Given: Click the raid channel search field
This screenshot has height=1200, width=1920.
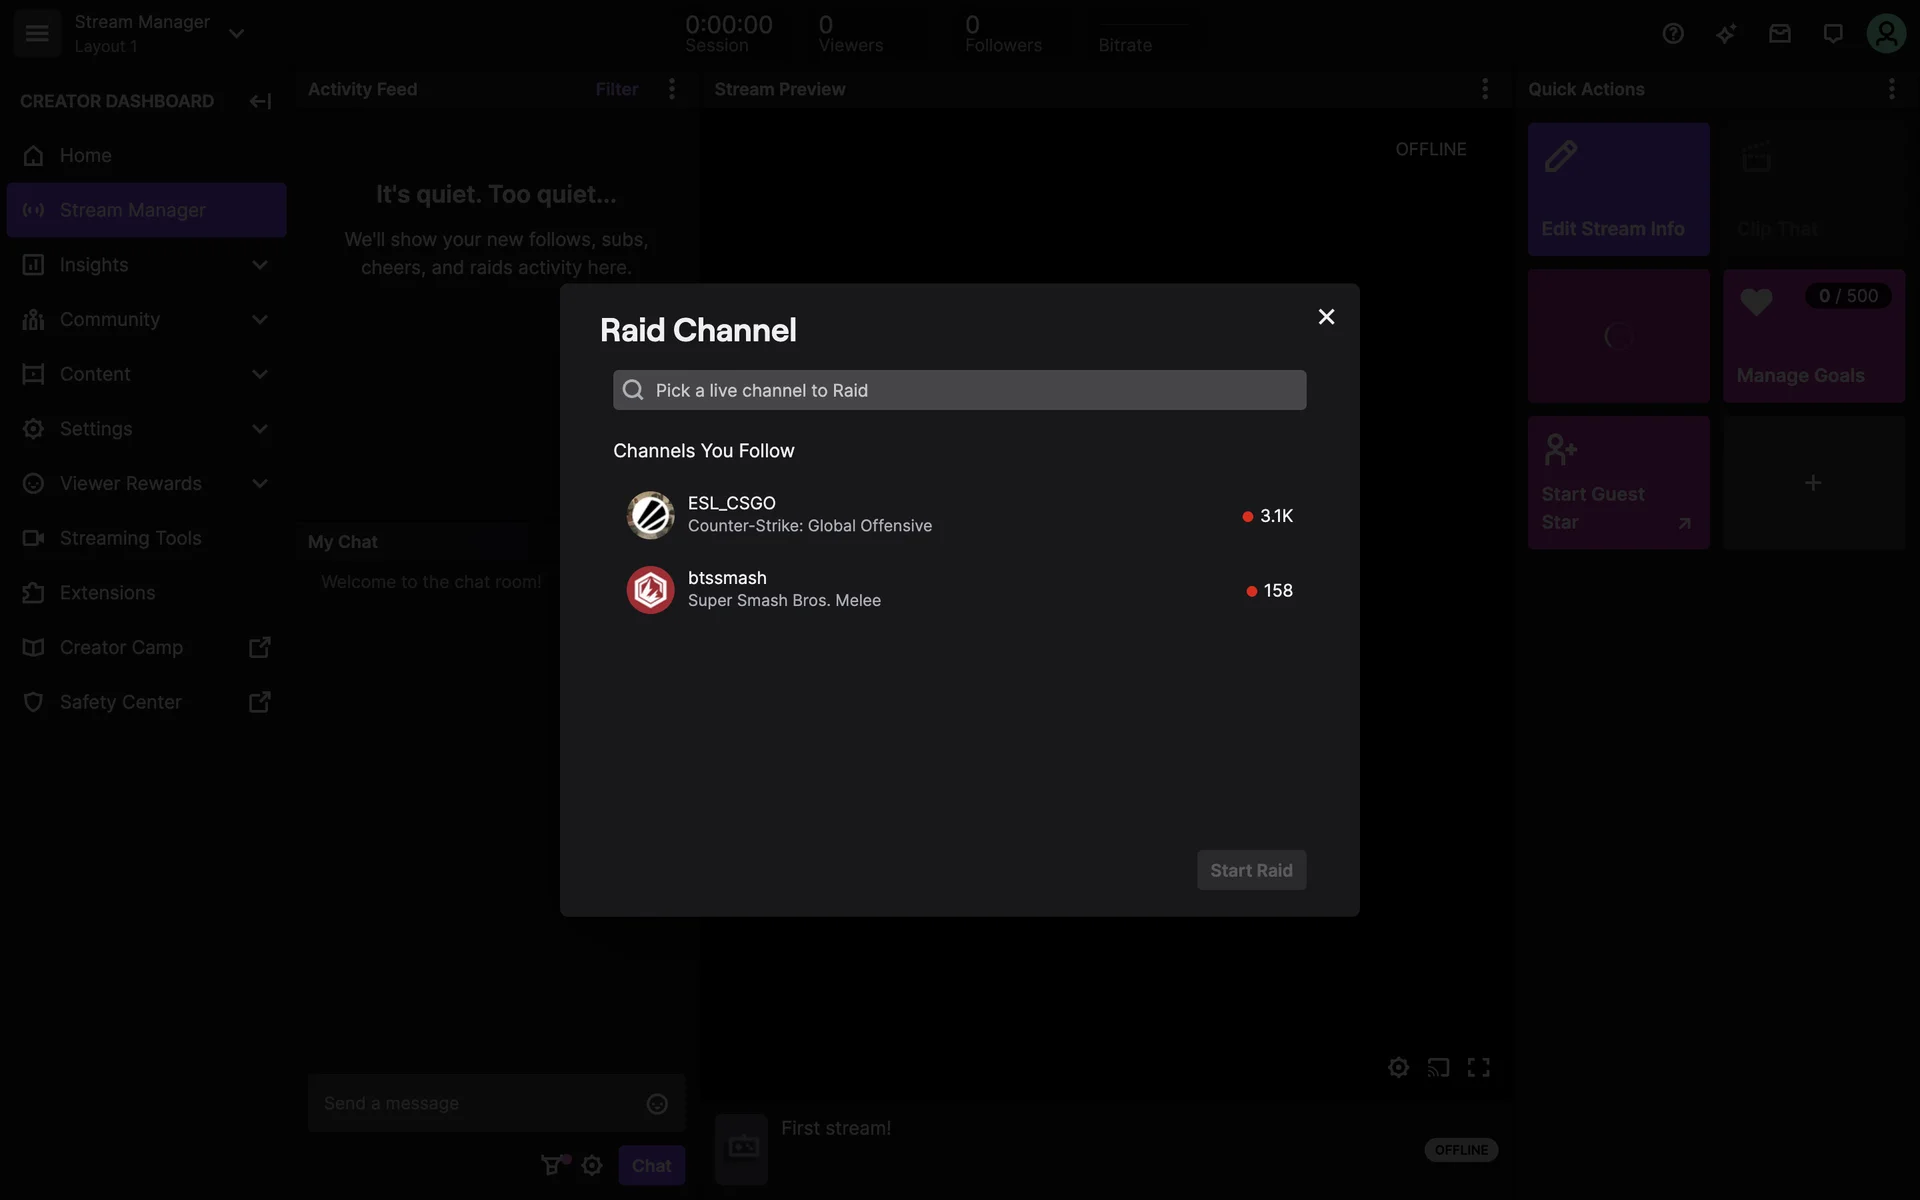Looking at the screenshot, I should [960, 390].
